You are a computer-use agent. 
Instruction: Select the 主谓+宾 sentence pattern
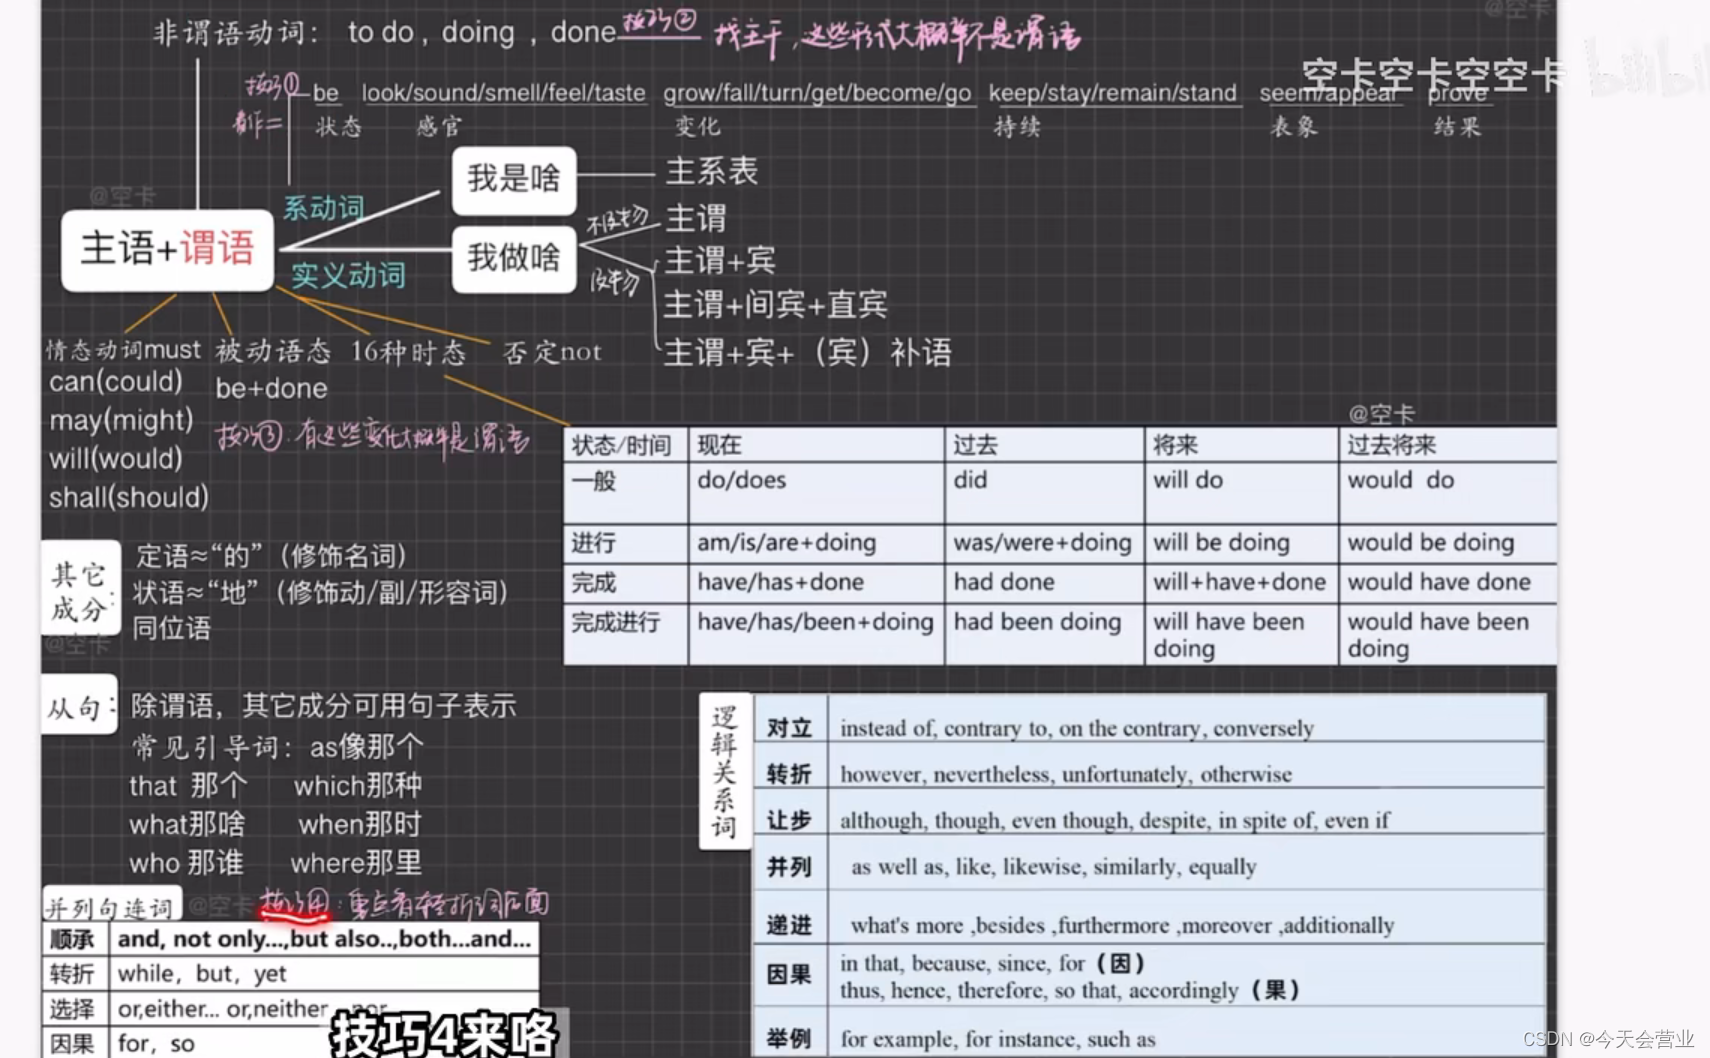pos(720,261)
